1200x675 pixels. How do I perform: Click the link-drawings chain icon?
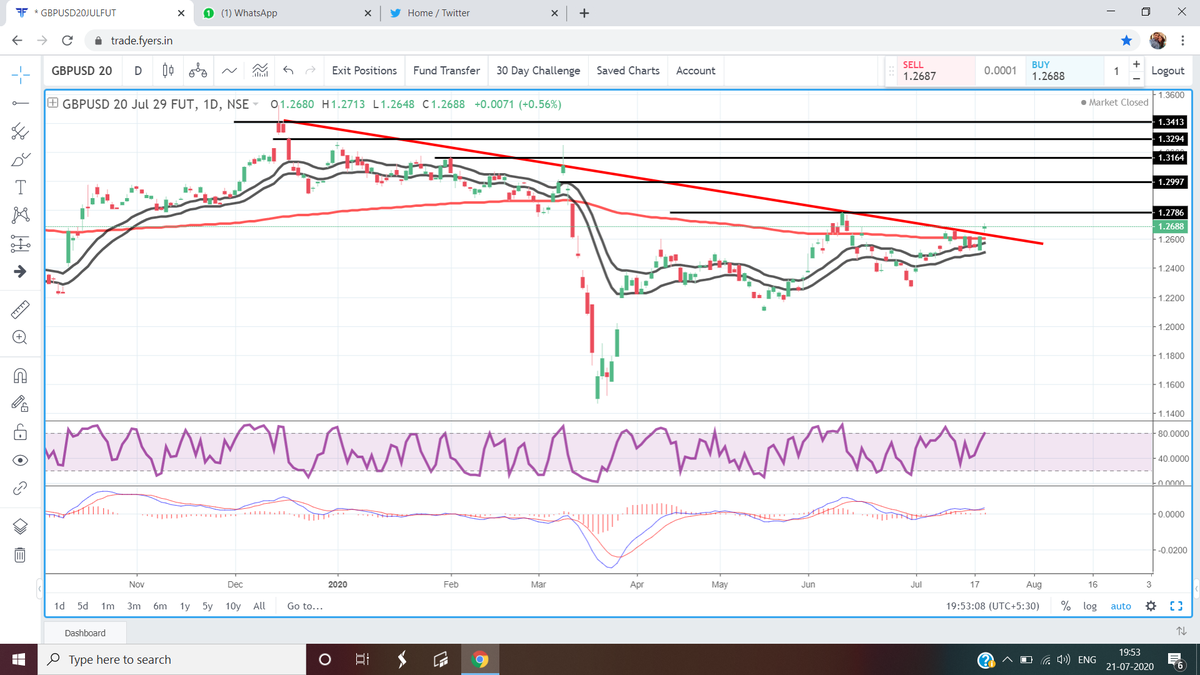(19, 489)
